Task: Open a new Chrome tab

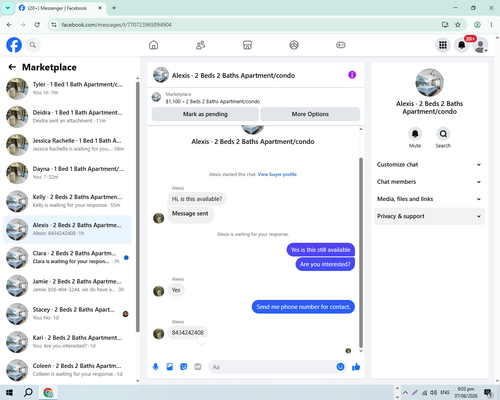Action: 114,8
